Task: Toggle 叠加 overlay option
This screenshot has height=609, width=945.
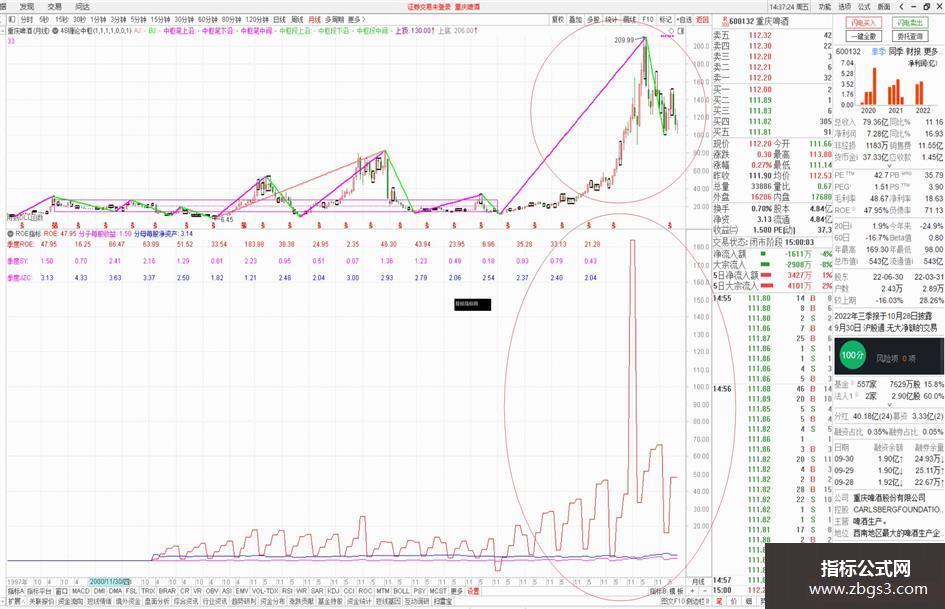Action: point(576,20)
